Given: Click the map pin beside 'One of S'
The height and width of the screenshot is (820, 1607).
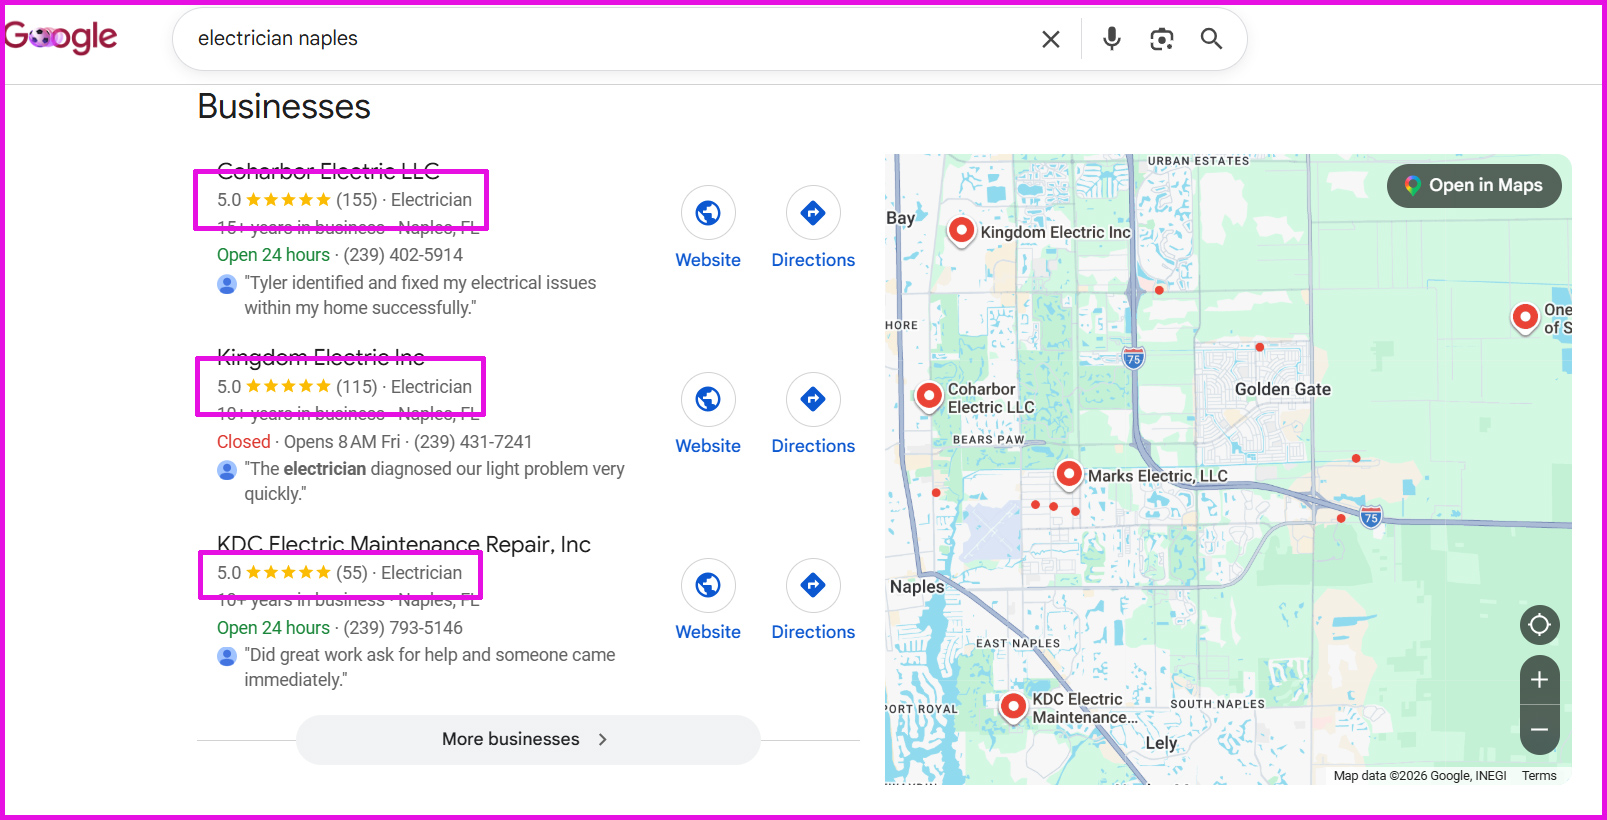Looking at the screenshot, I should coord(1525,318).
